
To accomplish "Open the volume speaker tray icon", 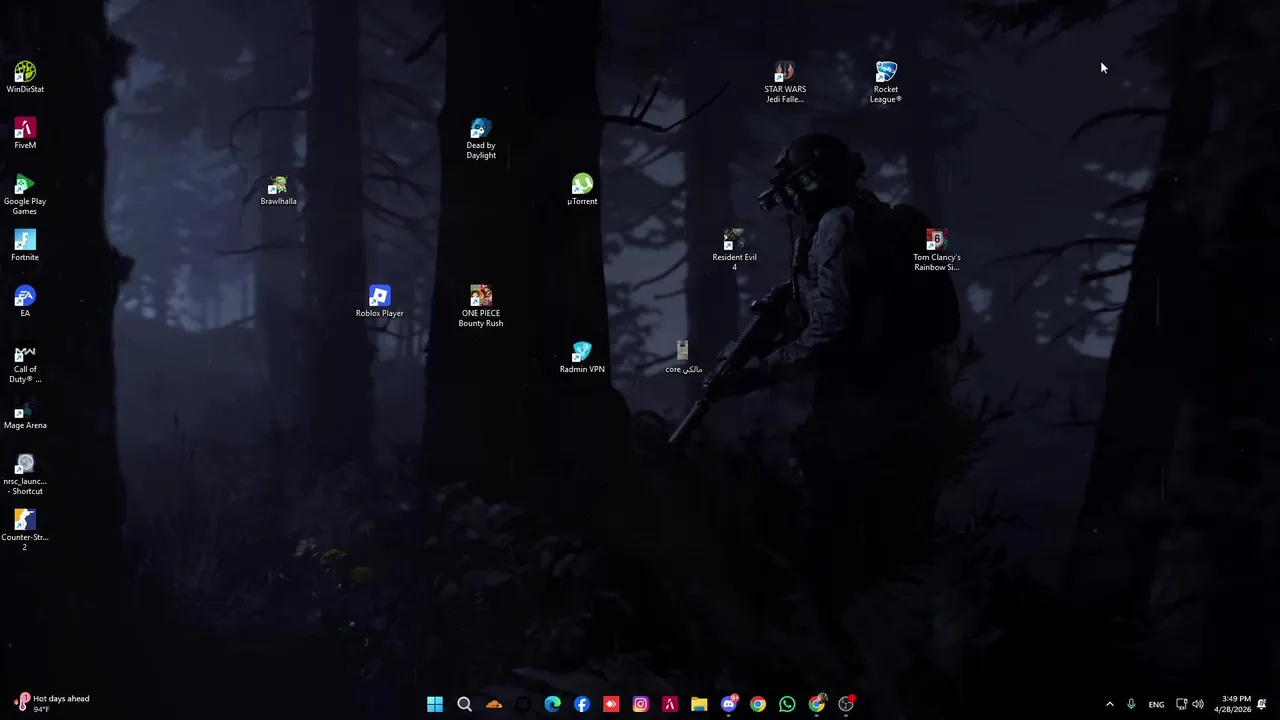I will tap(1198, 704).
